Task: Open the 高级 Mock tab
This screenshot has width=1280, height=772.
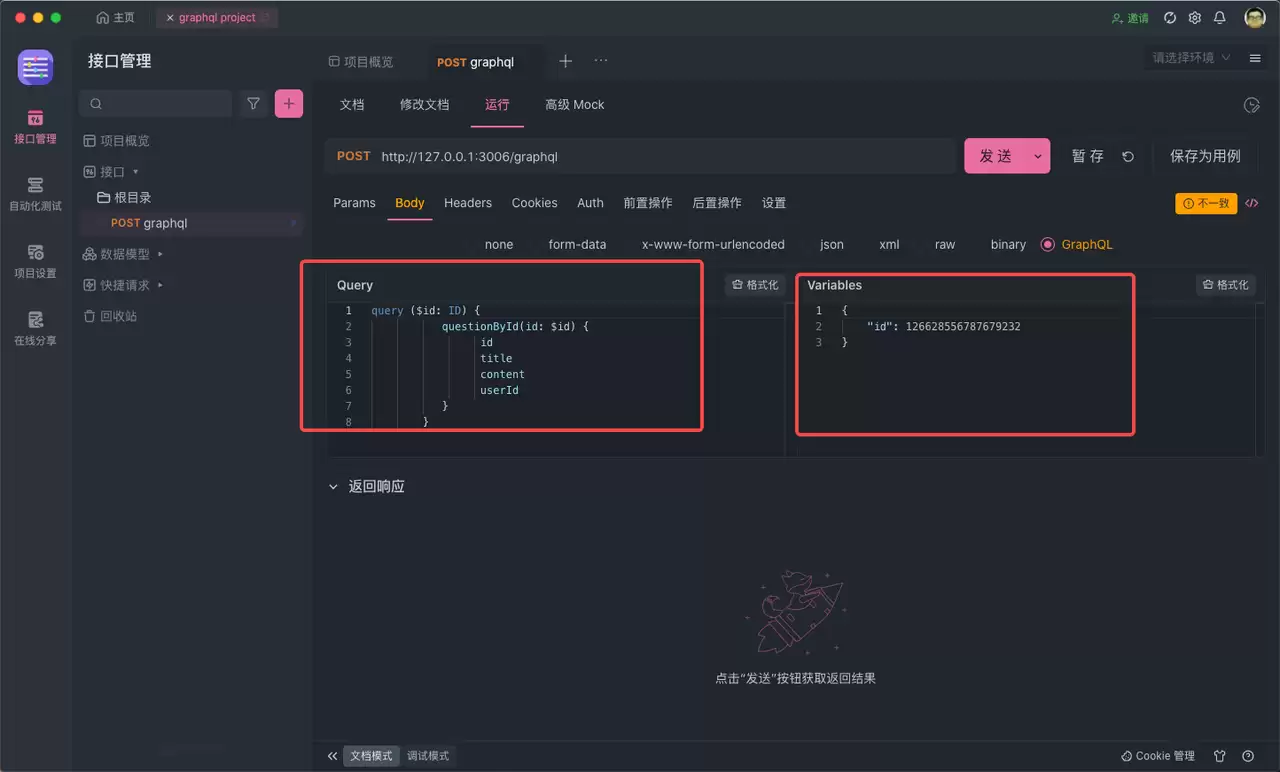Action: 574,105
